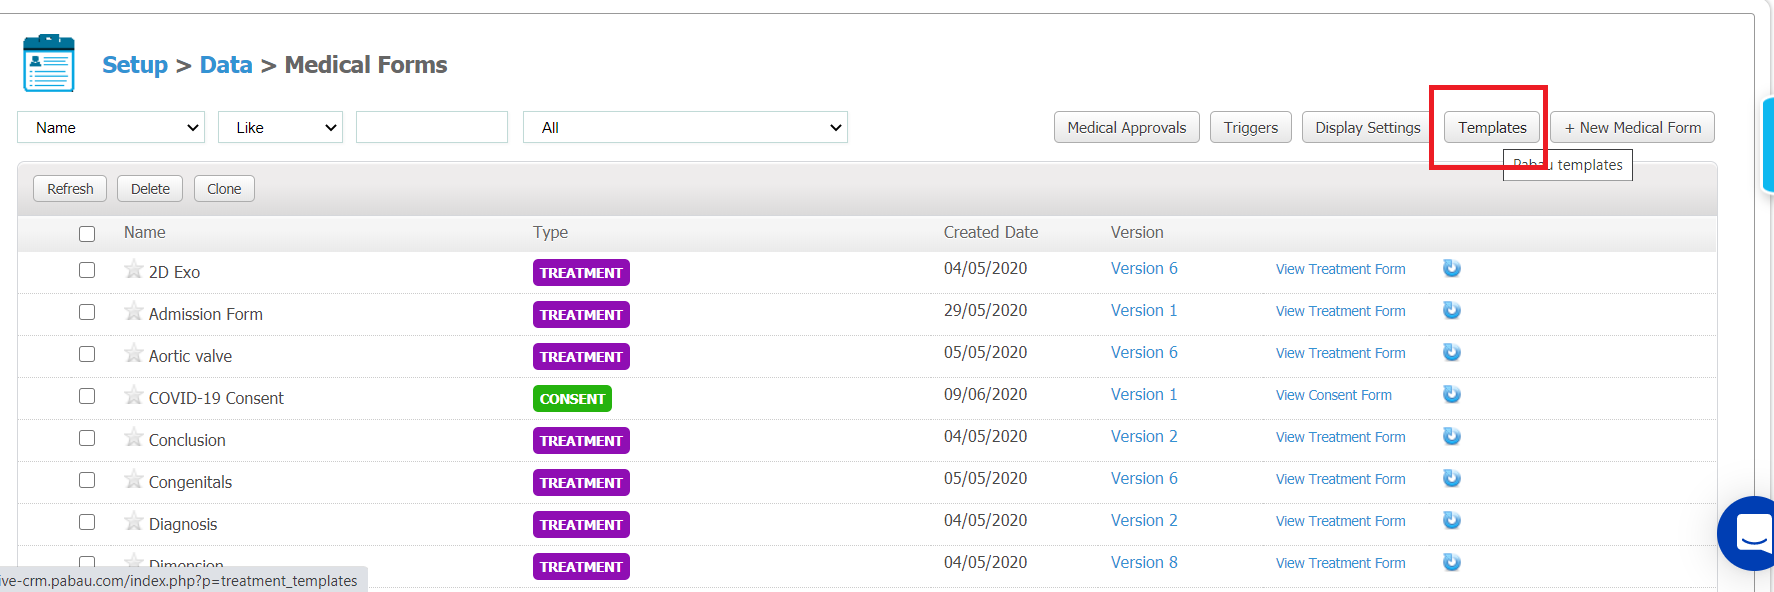Check the Admission Form checkbox

(x=87, y=312)
